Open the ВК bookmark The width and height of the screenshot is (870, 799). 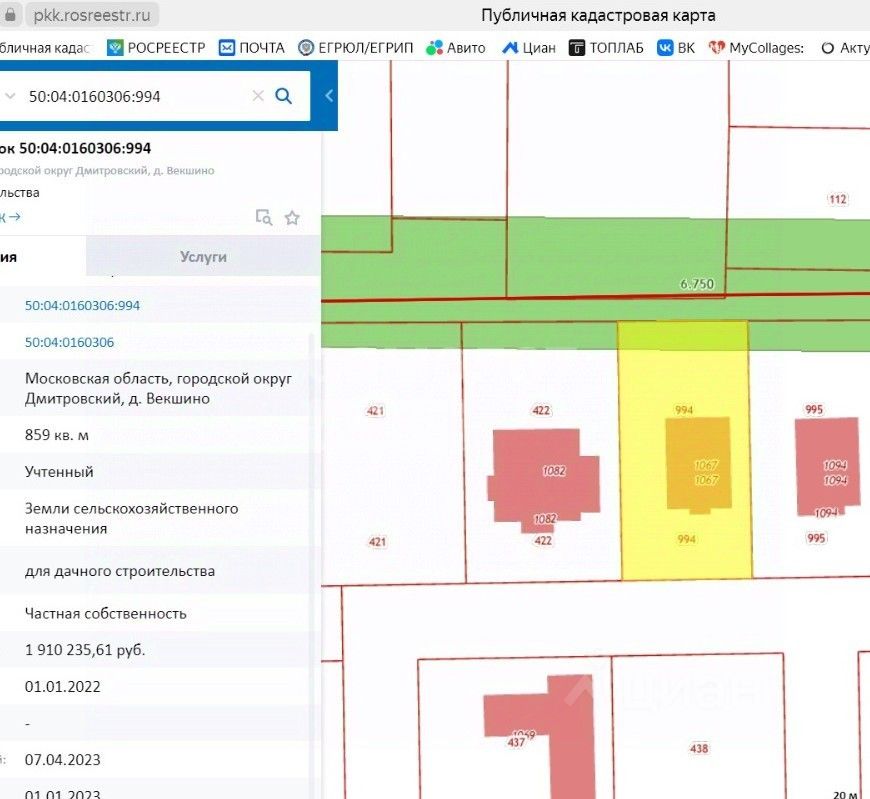click(676, 47)
